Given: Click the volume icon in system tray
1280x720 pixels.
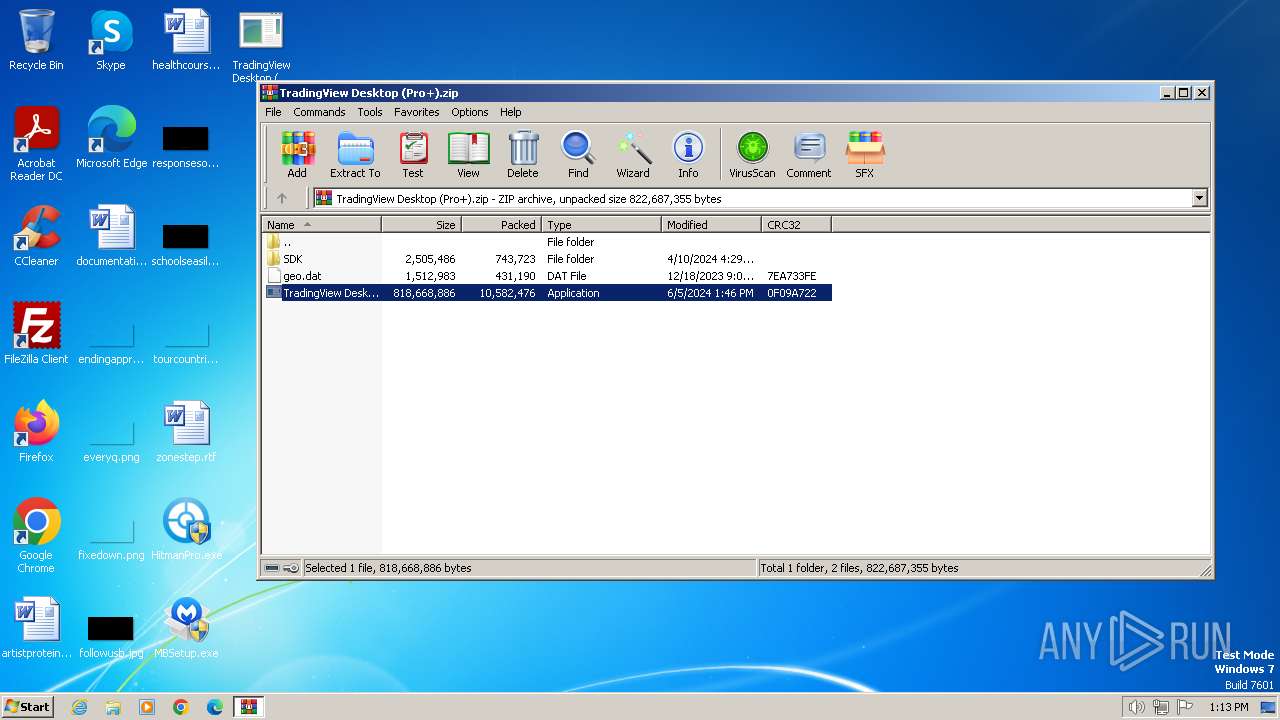Looking at the screenshot, I should pos(1136,707).
